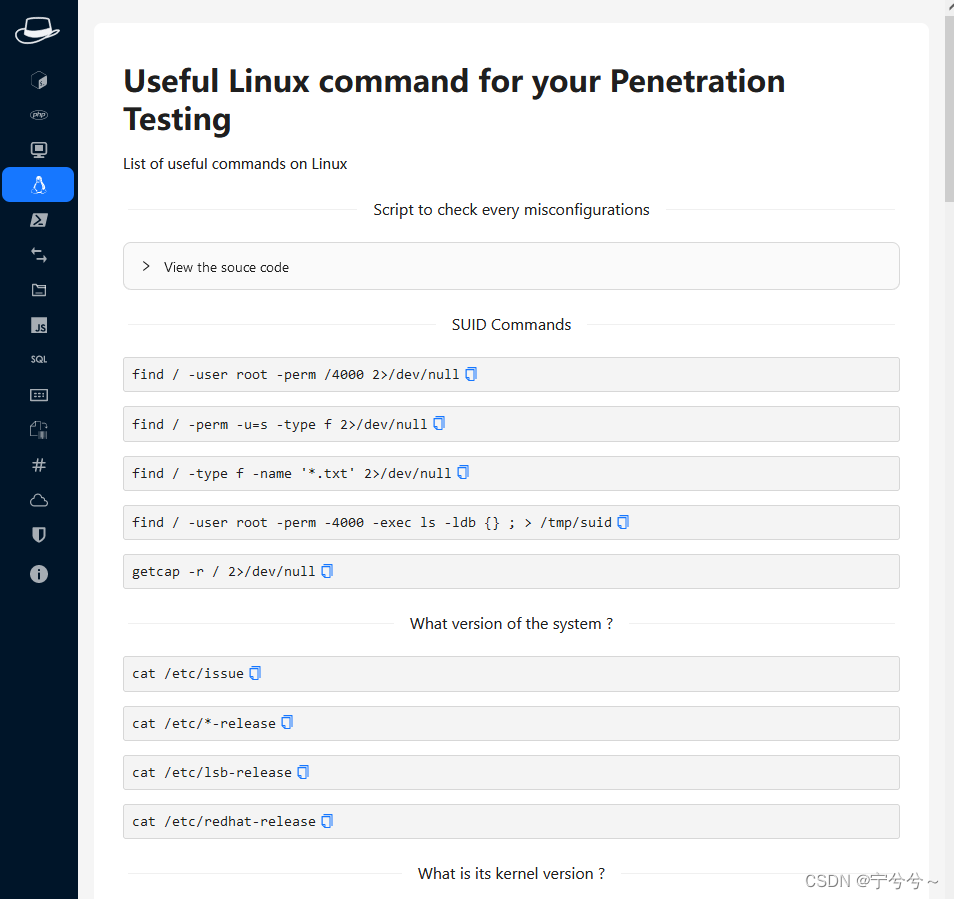Open the keyboard encoder sidebar icon
The height and width of the screenshot is (899, 954).
39,395
